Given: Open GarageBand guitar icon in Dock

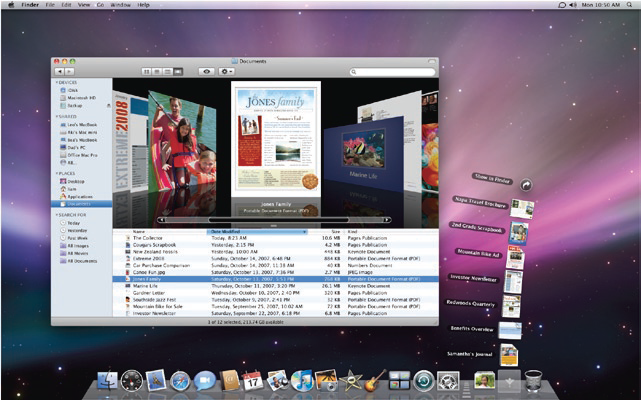Looking at the screenshot, I should point(374,381).
